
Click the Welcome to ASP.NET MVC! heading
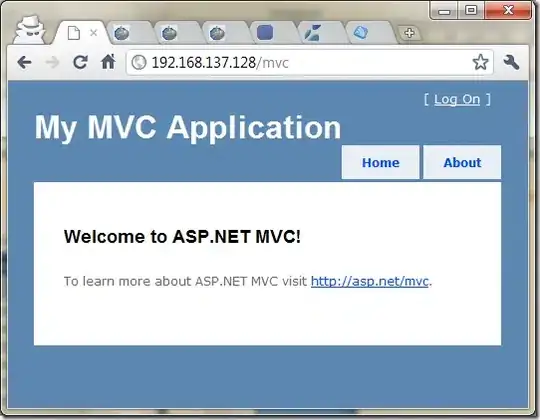tap(182, 237)
